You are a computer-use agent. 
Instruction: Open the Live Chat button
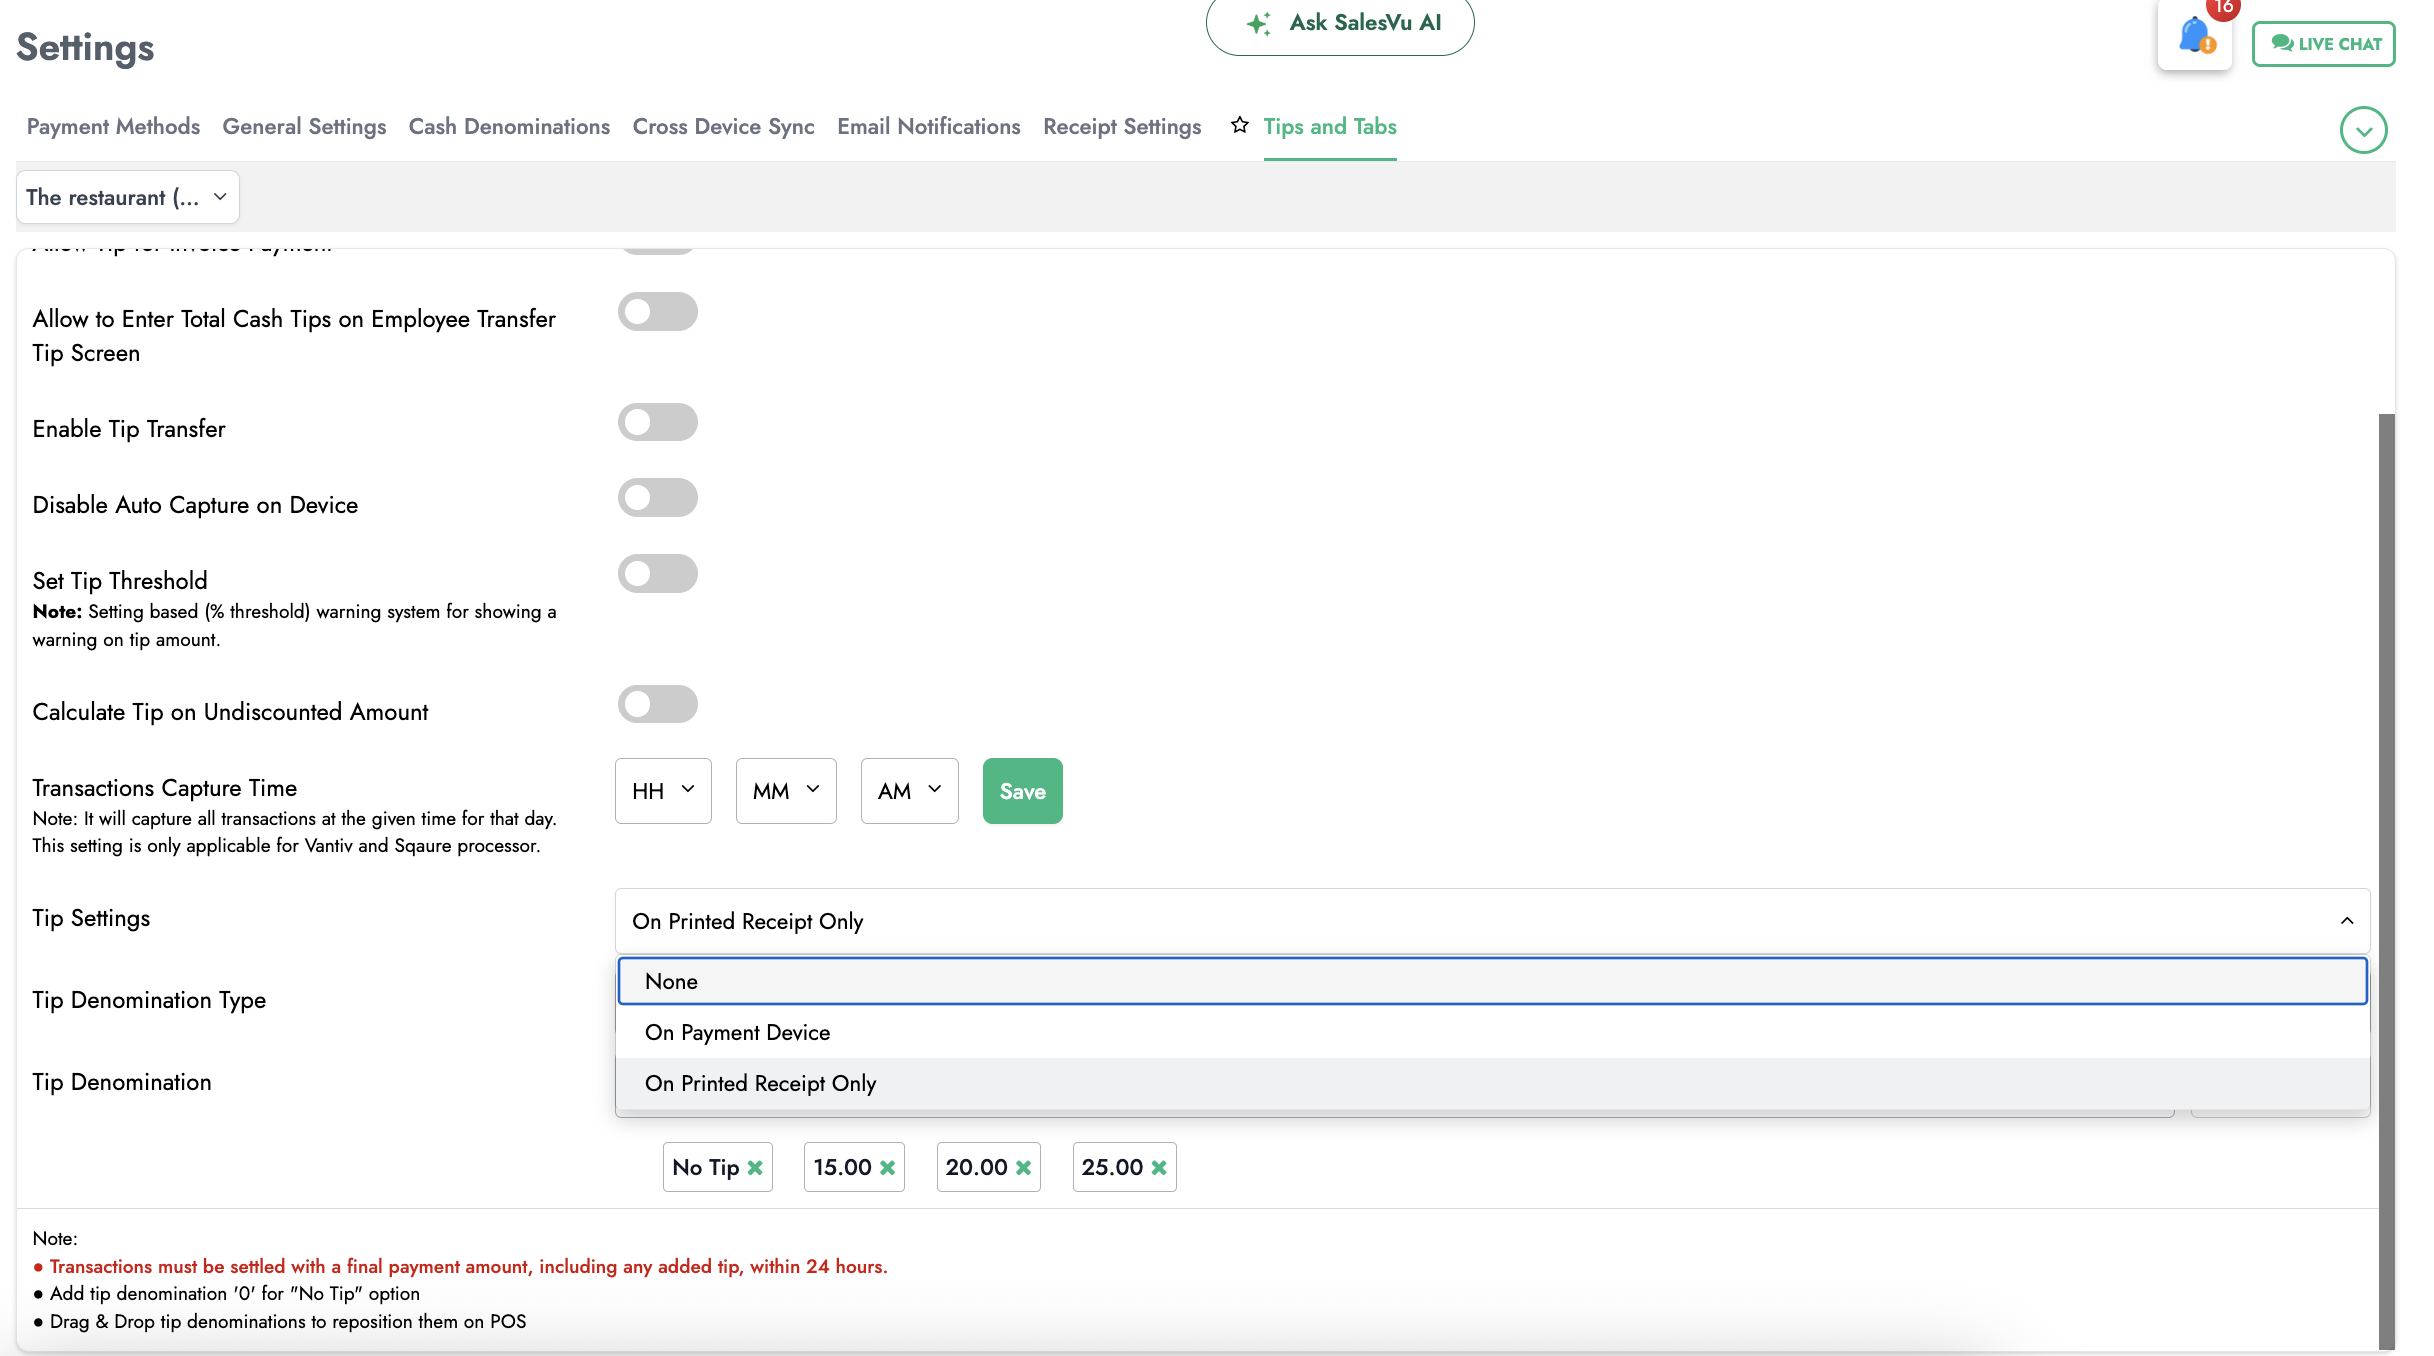pyautogui.click(x=2324, y=44)
